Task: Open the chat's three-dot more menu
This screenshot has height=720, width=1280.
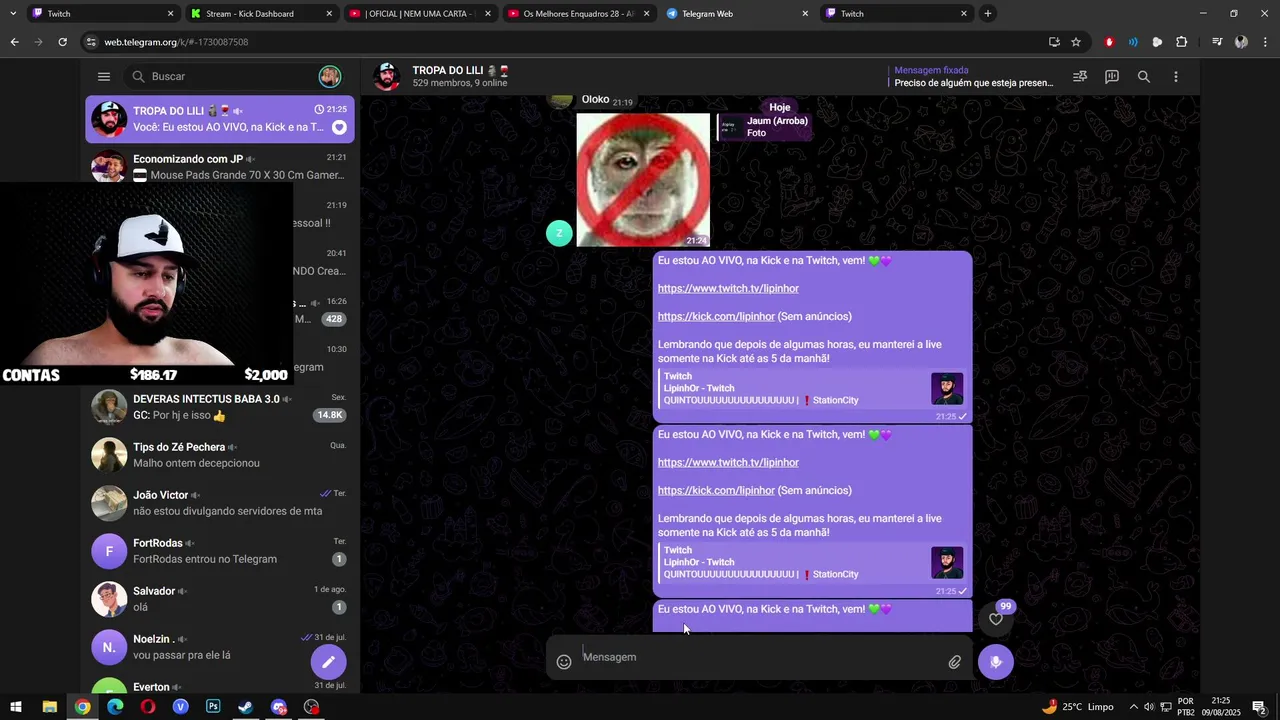Action: pyautogui.click(x=1176, y=76)
